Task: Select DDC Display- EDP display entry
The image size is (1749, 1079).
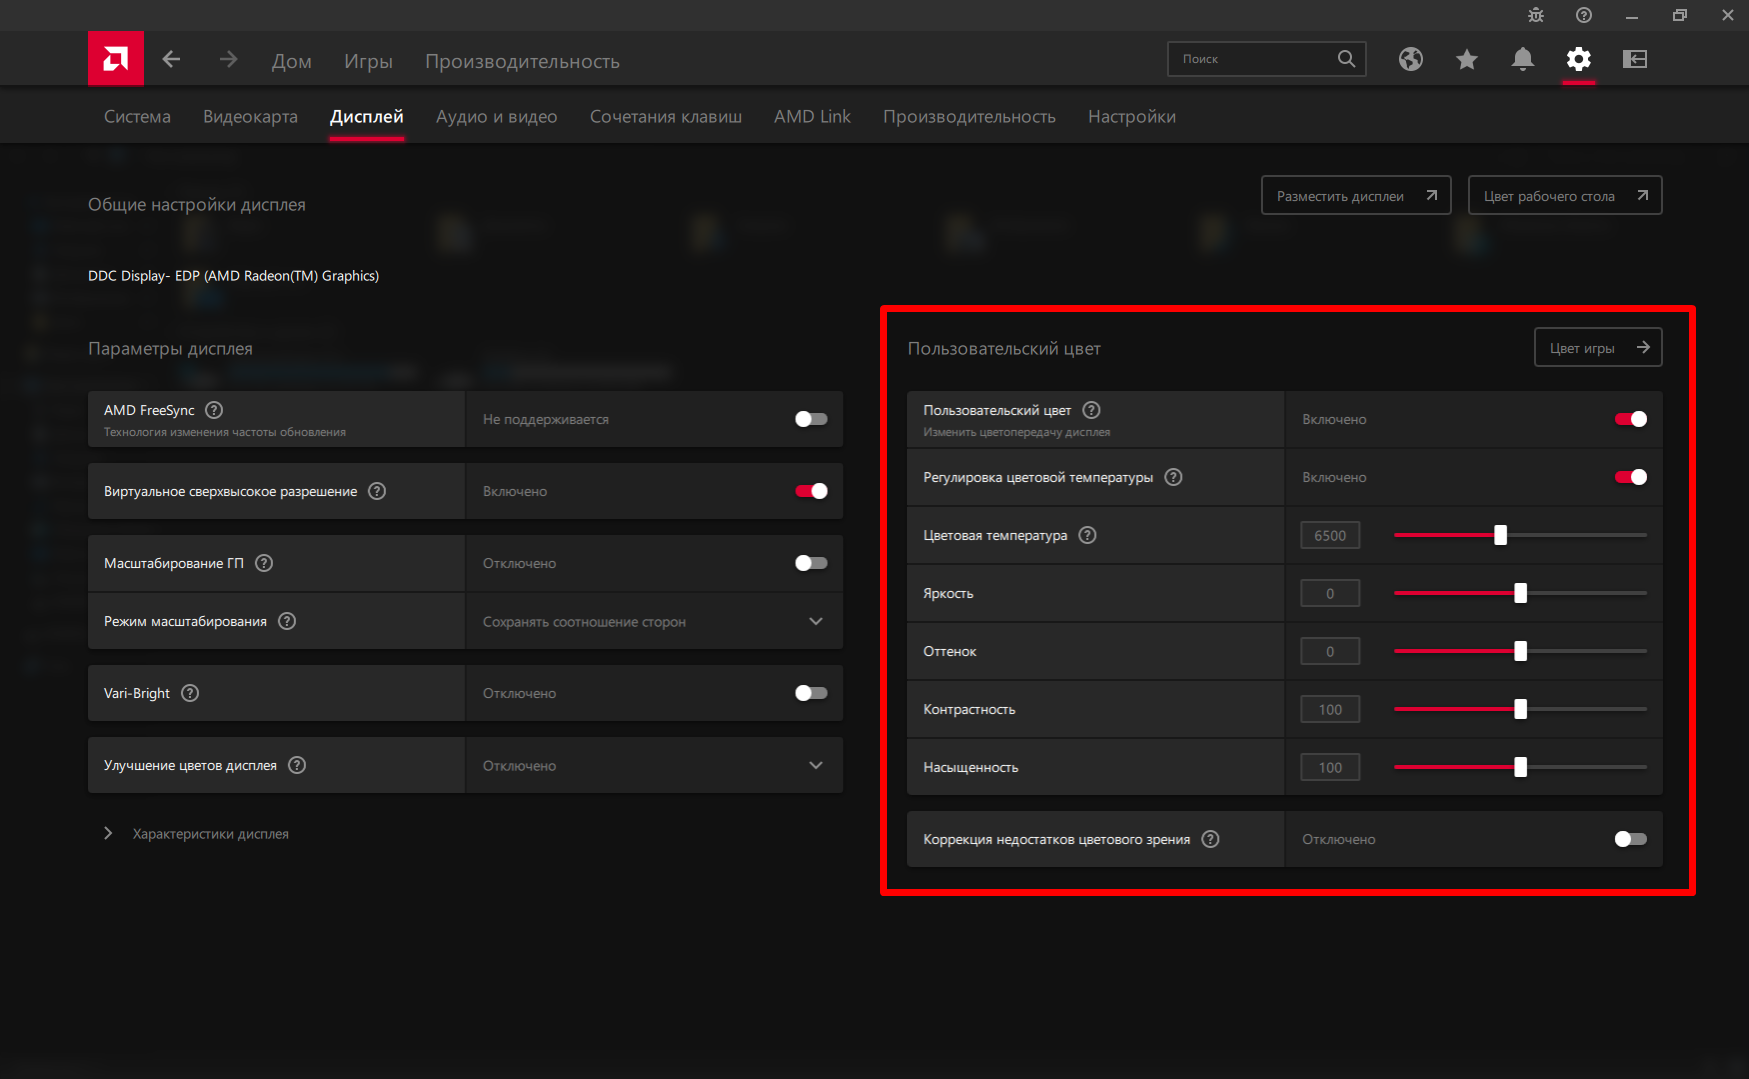Action: [233, 276]
